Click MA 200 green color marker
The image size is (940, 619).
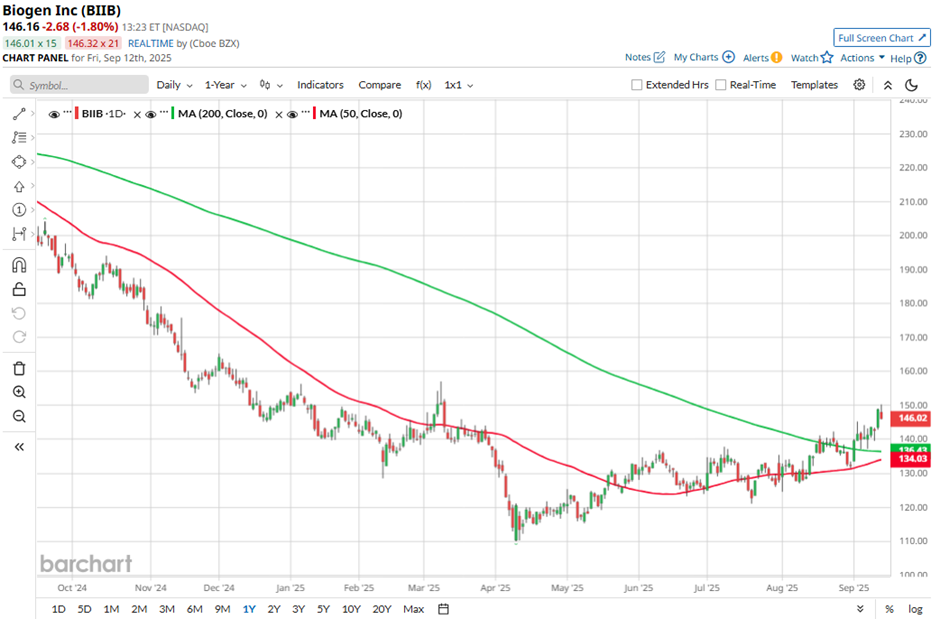coord(173,114)
